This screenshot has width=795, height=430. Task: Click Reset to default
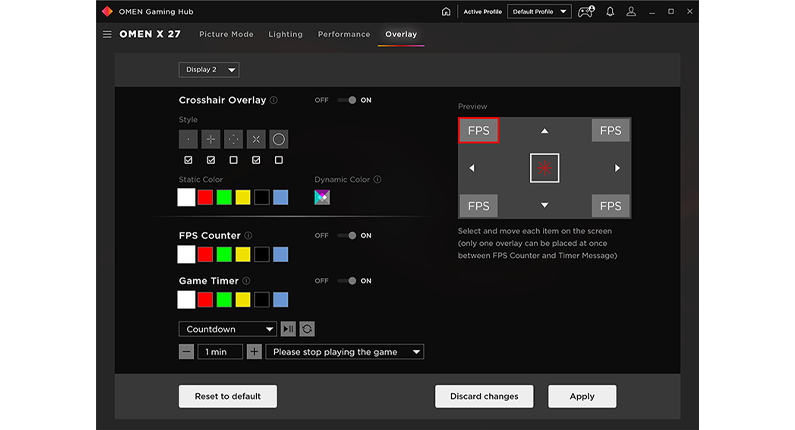pyautogui.click(x=228, y=397)
